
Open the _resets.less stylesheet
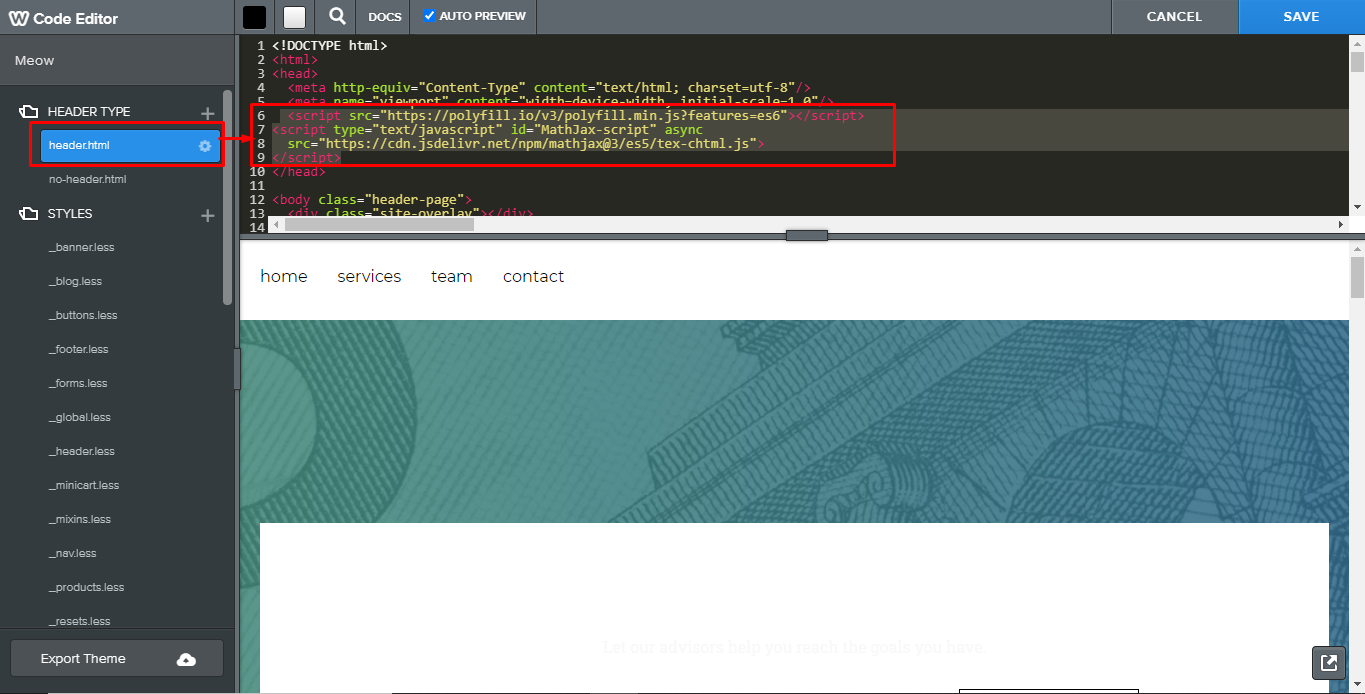pos(79,622)
